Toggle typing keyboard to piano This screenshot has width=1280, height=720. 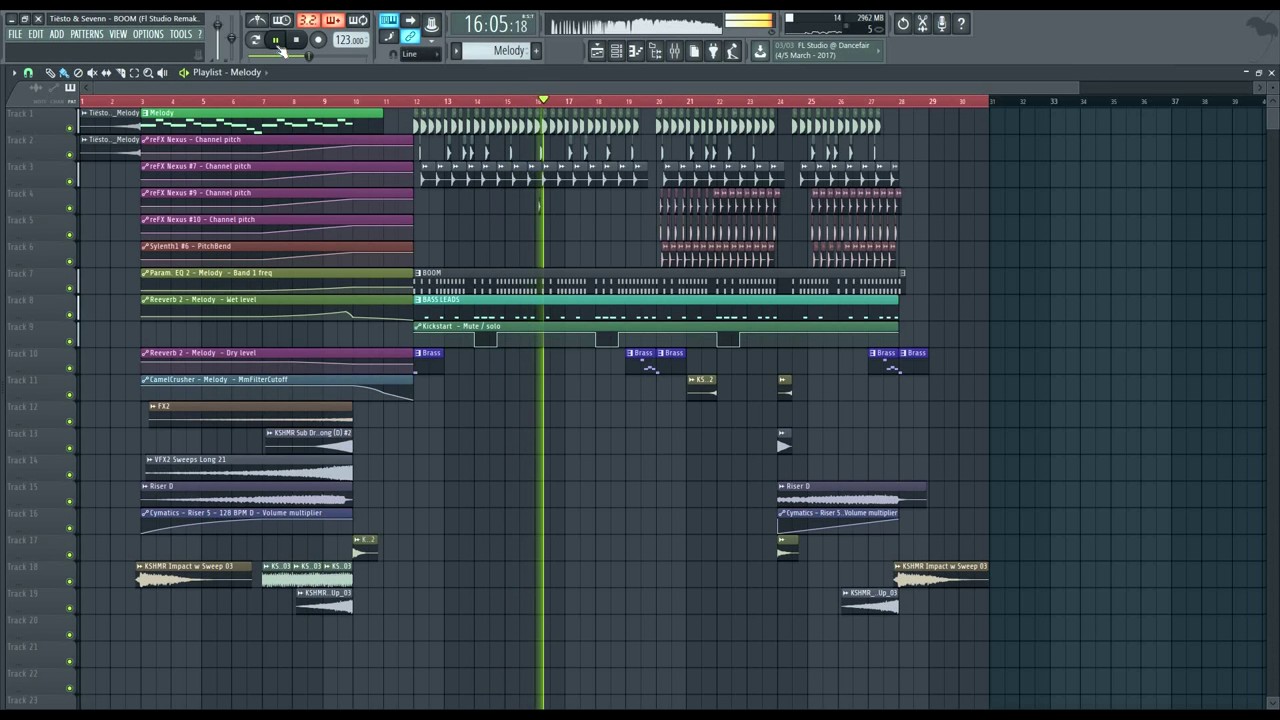coord(388,20)
